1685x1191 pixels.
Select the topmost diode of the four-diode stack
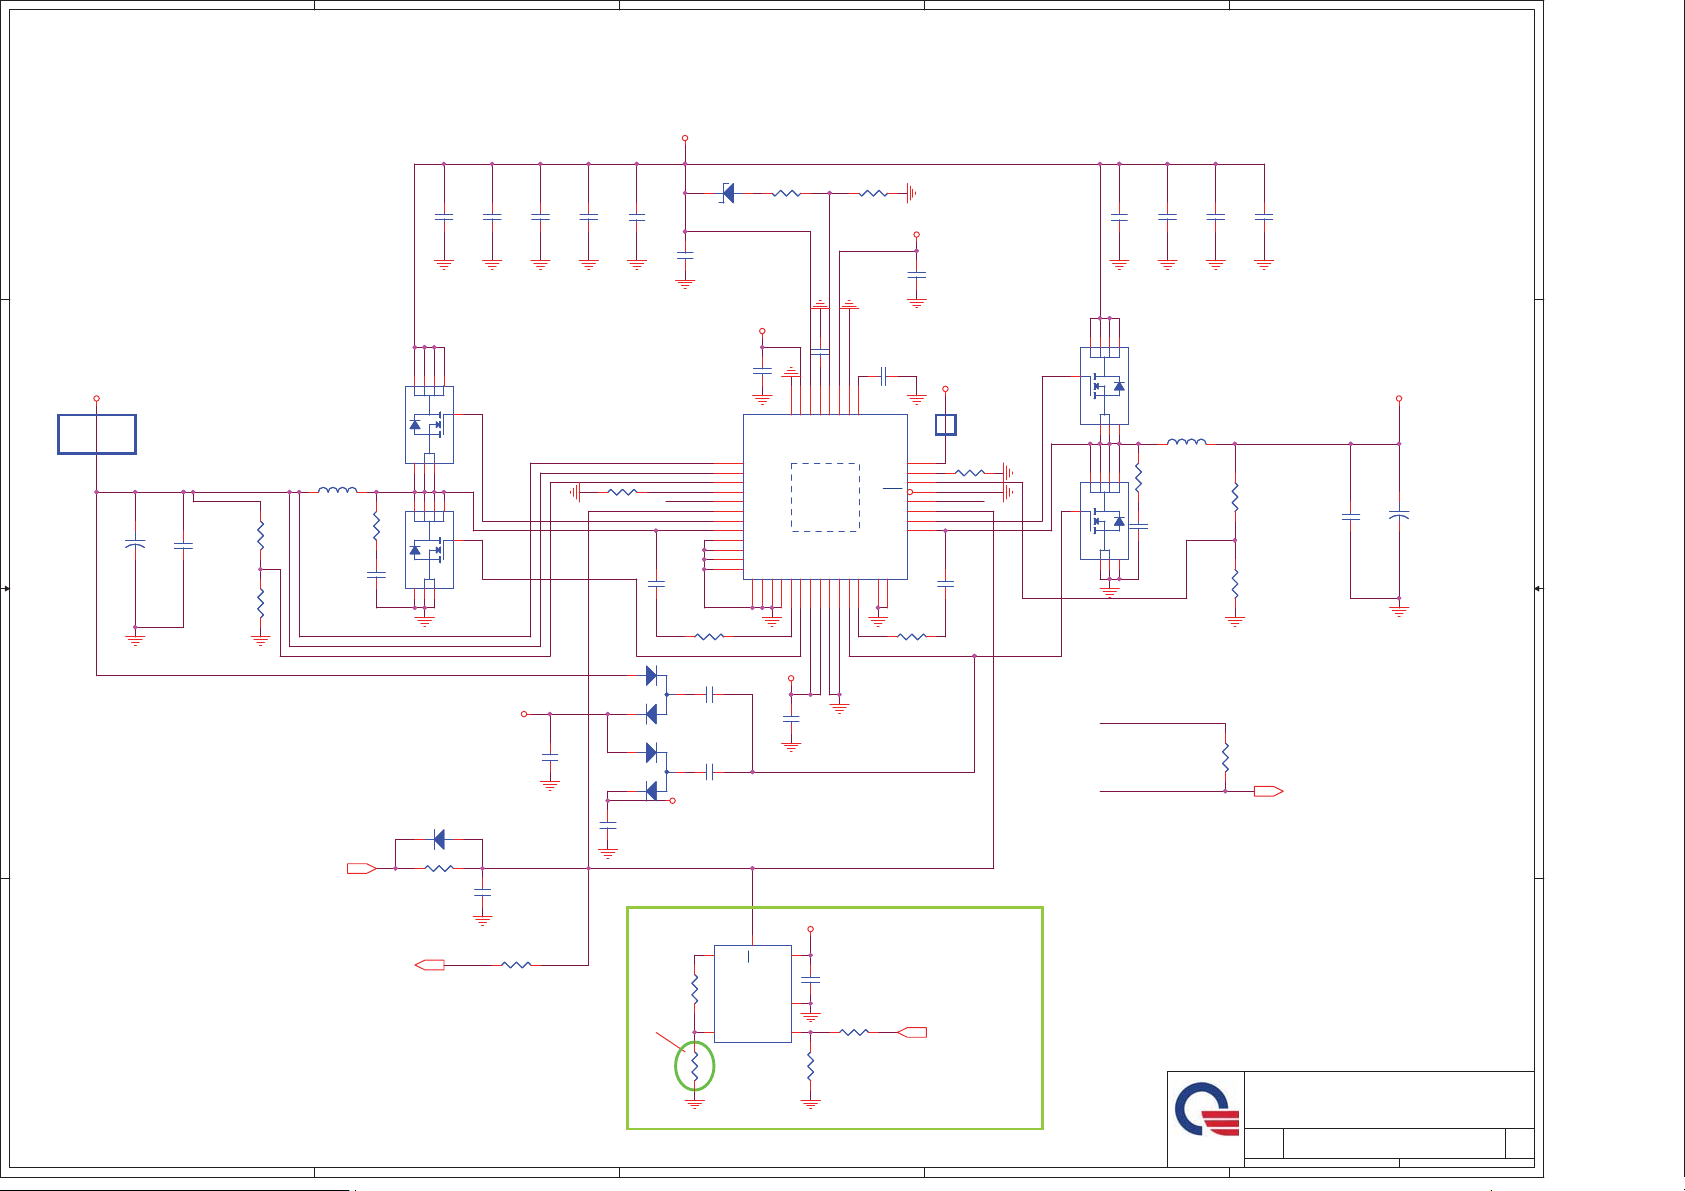point(652,676)
